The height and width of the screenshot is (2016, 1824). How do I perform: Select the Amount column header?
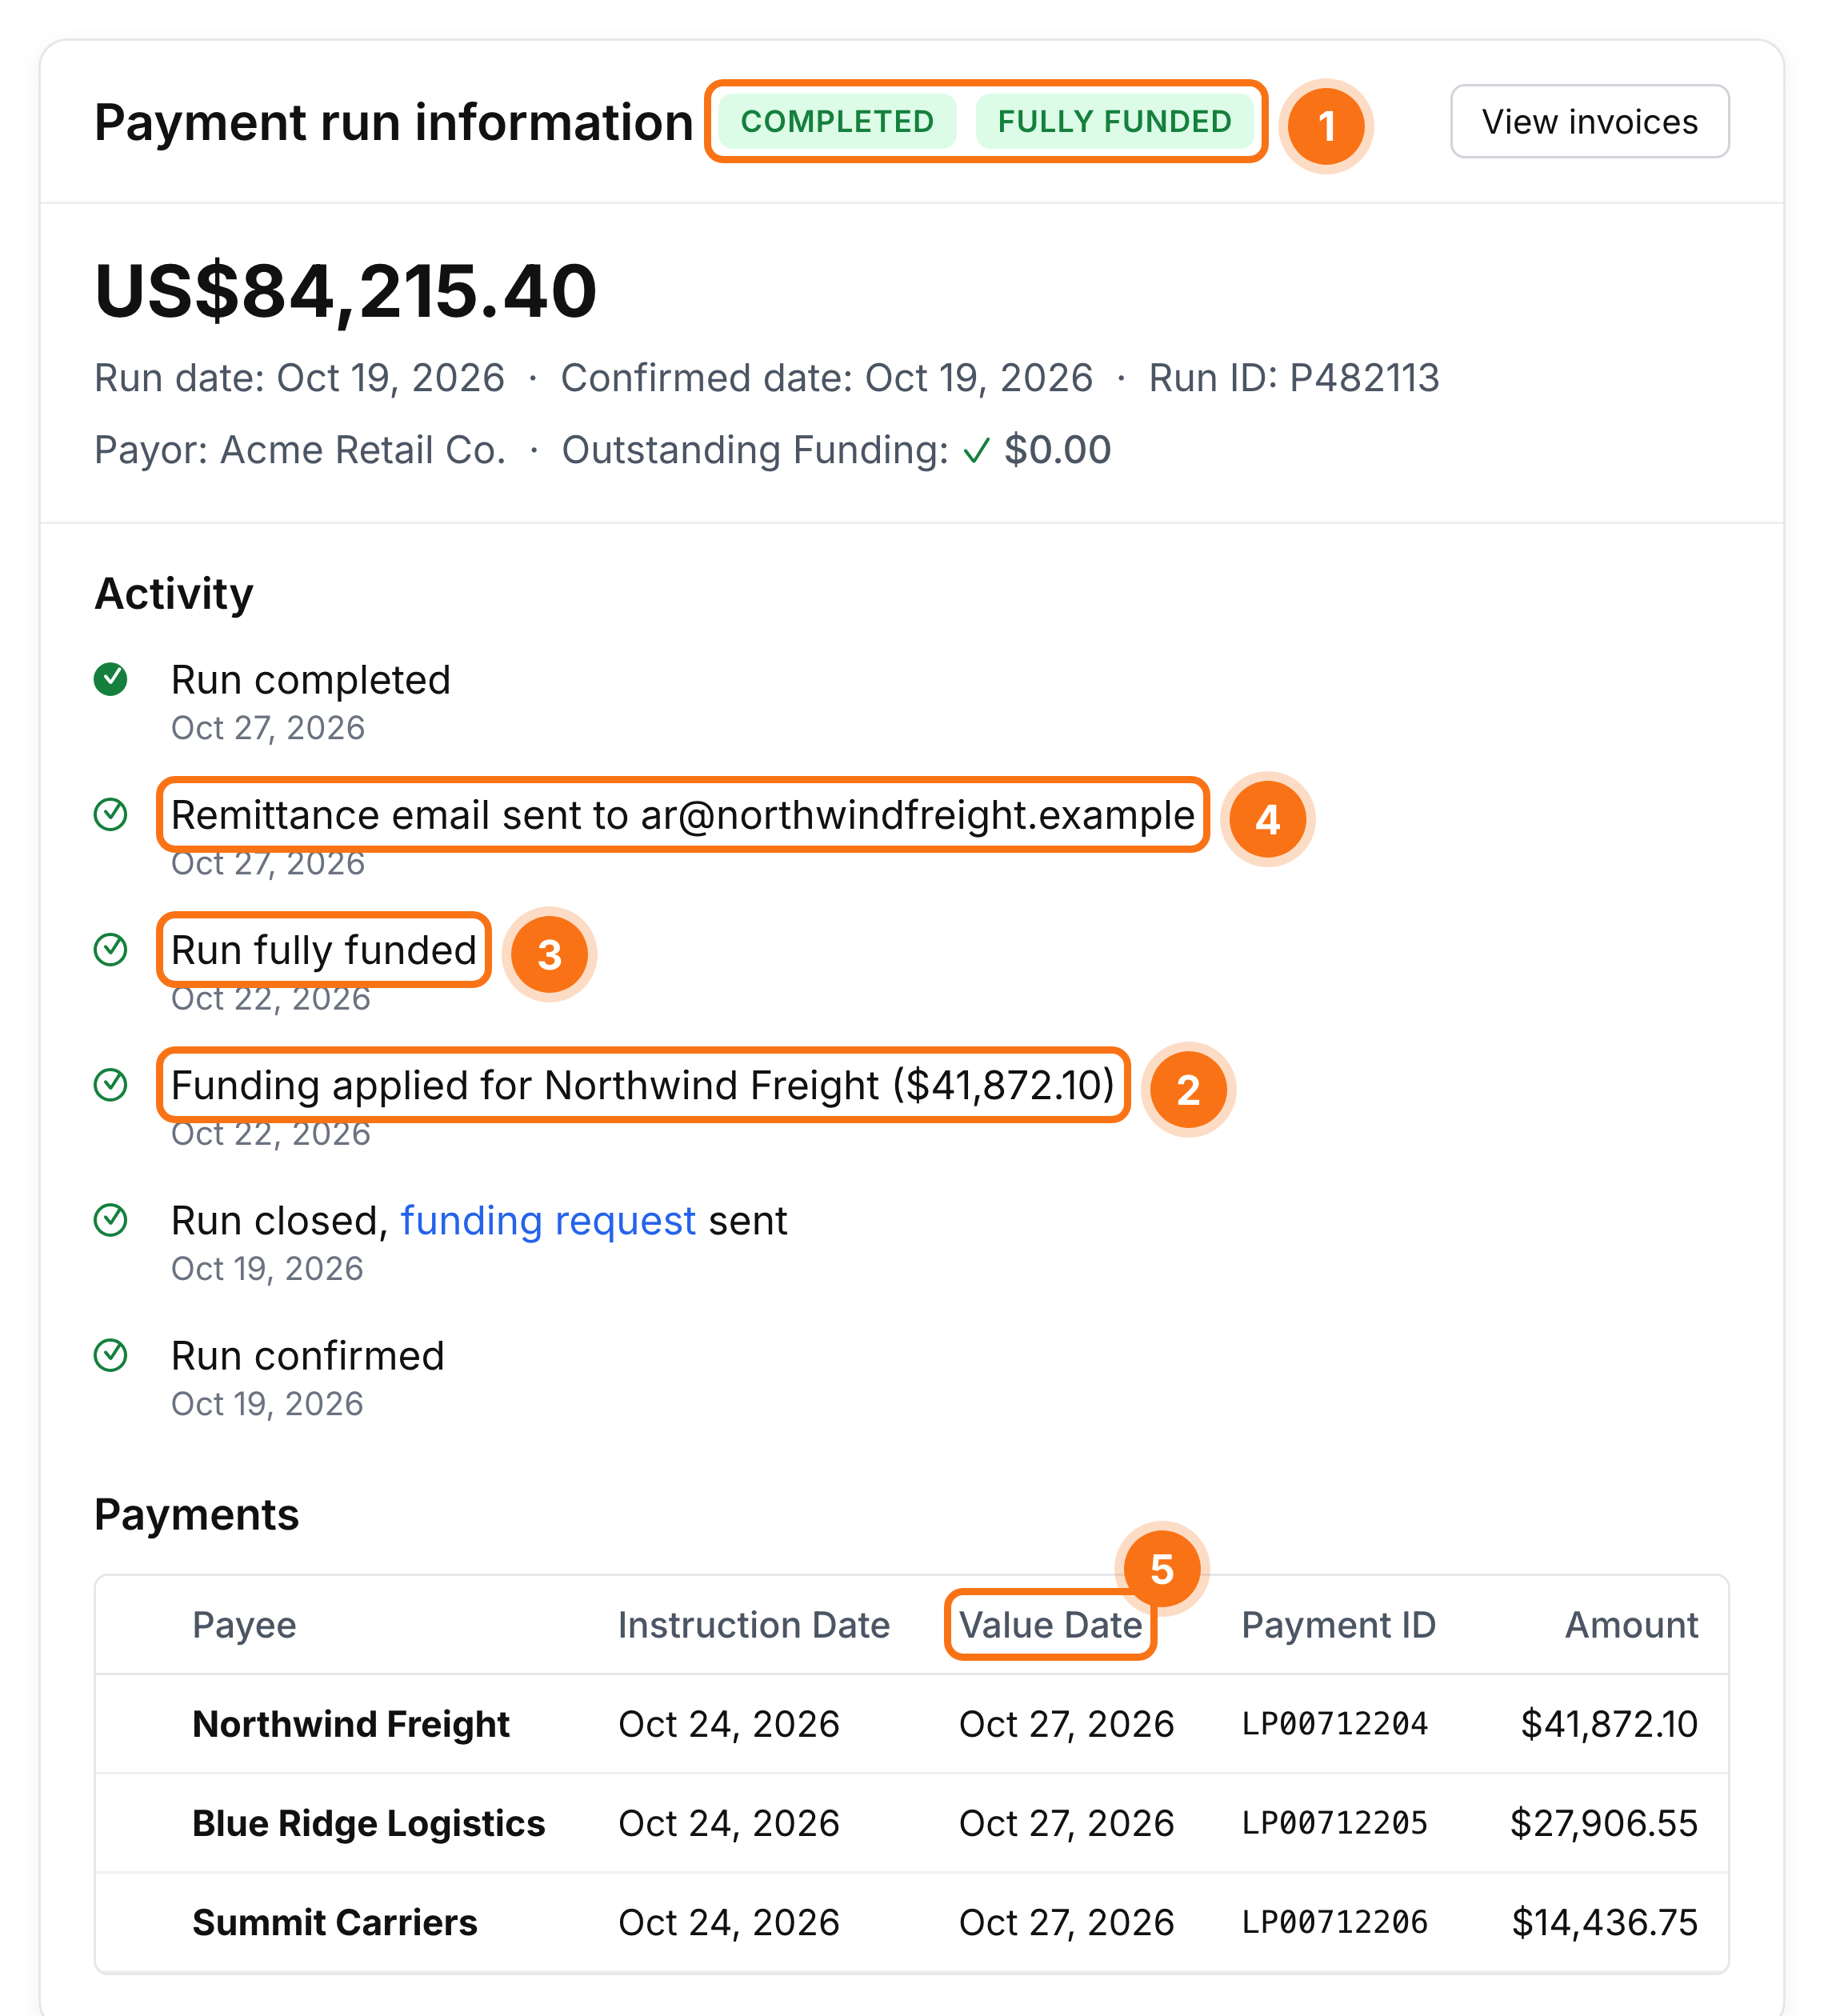click(1631, 1625)
